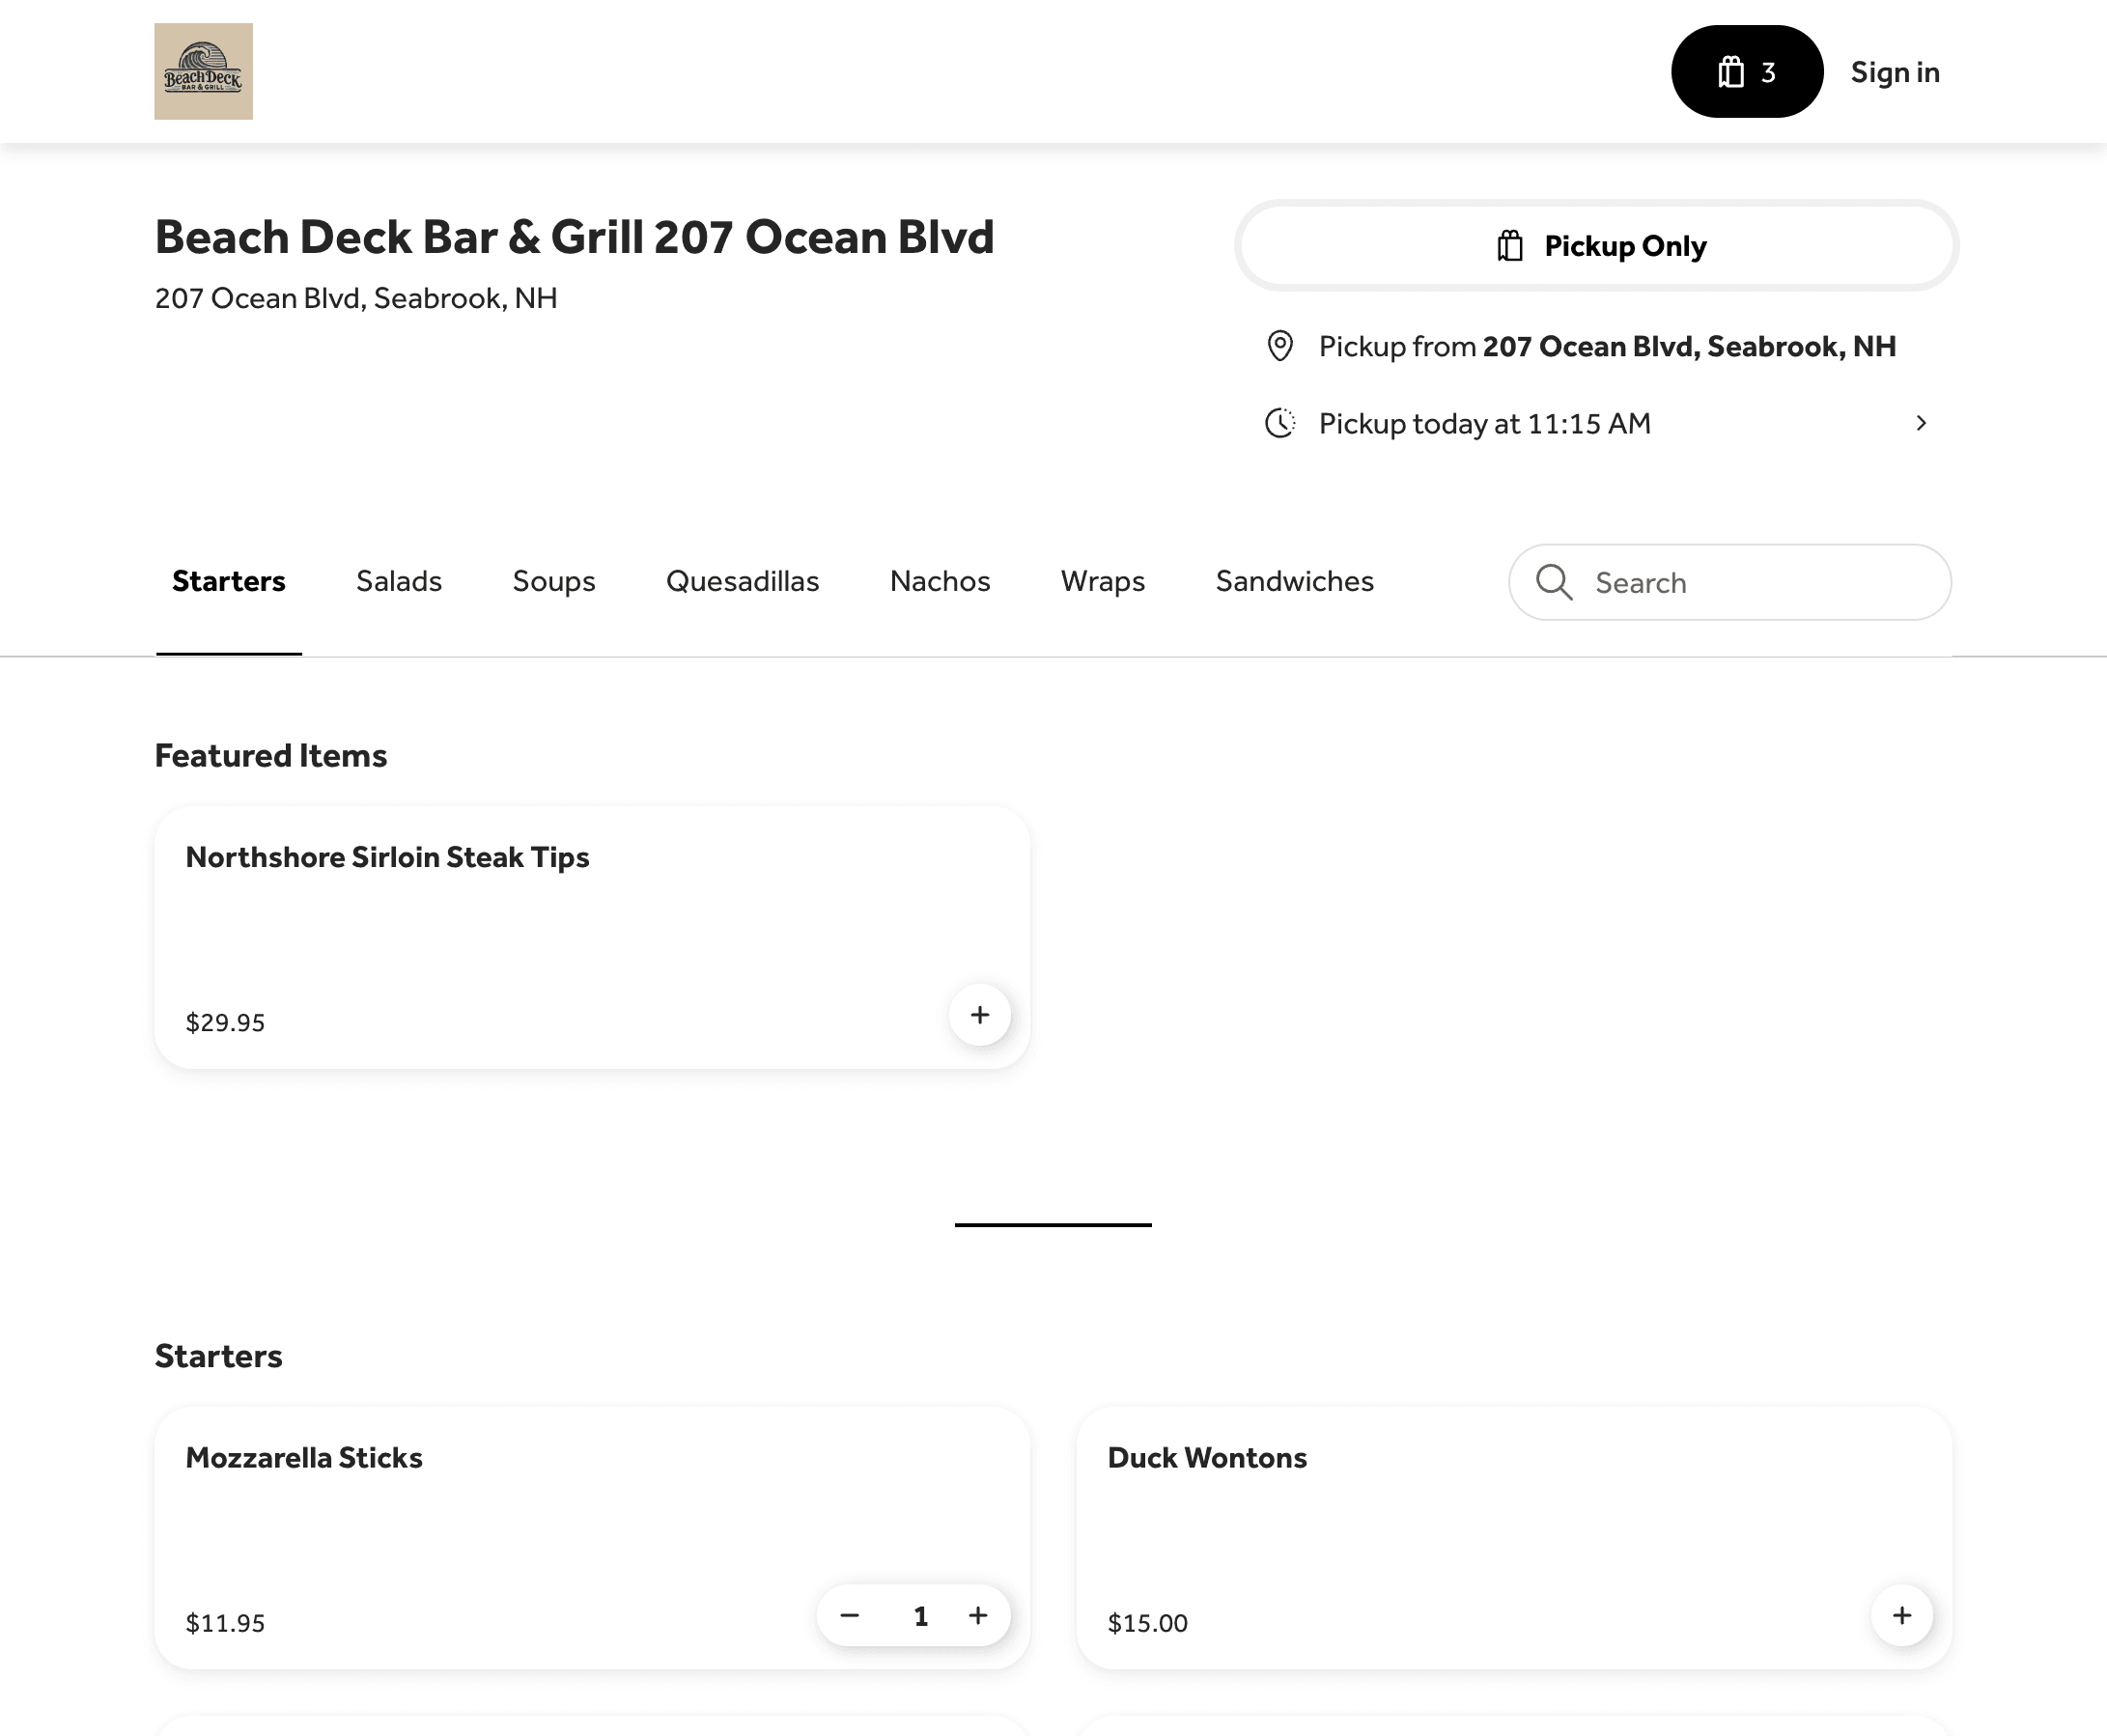Viewport: 2107px width, 1736px height.
Task: Click the clock icon beside pickup time
Action: tap(1280, 423)
